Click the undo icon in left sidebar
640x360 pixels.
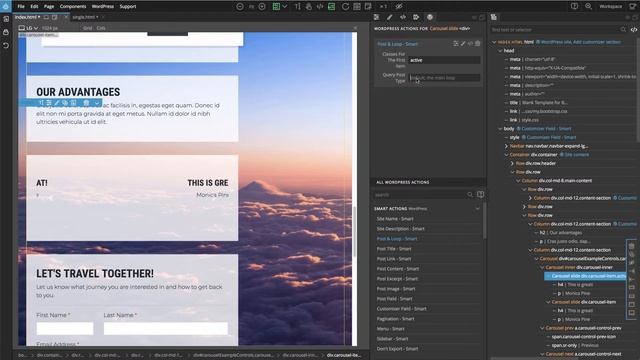click(x=6, y=45)
